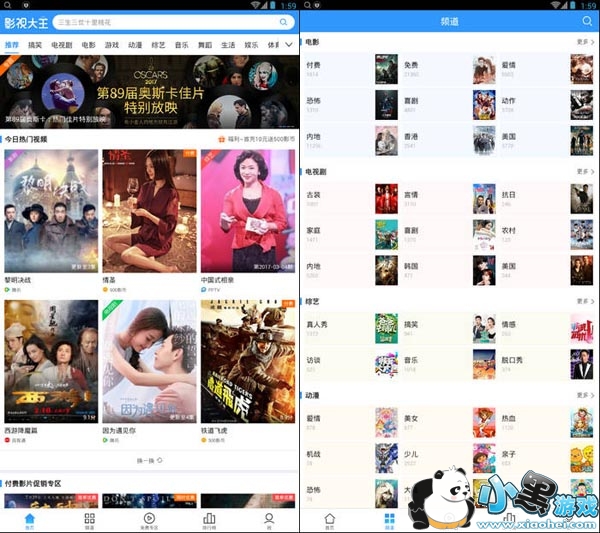This screenshot has width=600, height=533.
Task: Open the 热血 anime category
Action: pyautogui.click(x=548, y=423)
